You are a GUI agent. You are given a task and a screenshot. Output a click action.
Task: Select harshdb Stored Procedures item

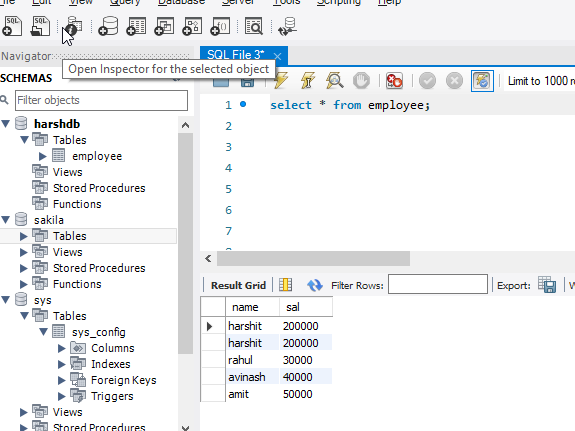click(99, 188)
